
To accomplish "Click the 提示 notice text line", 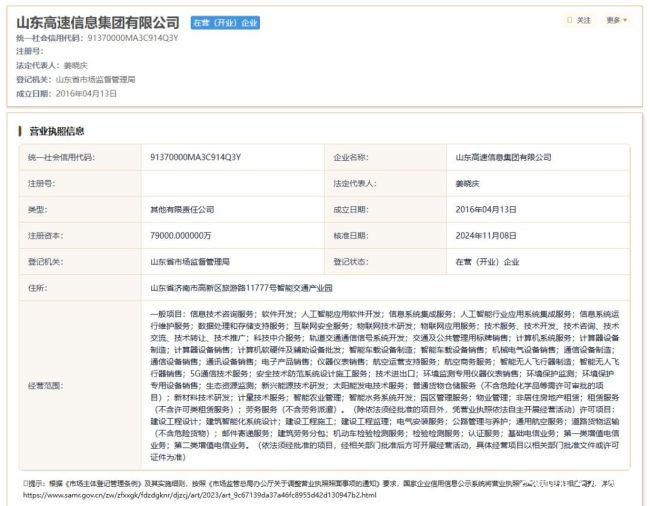I will [318, 483].
